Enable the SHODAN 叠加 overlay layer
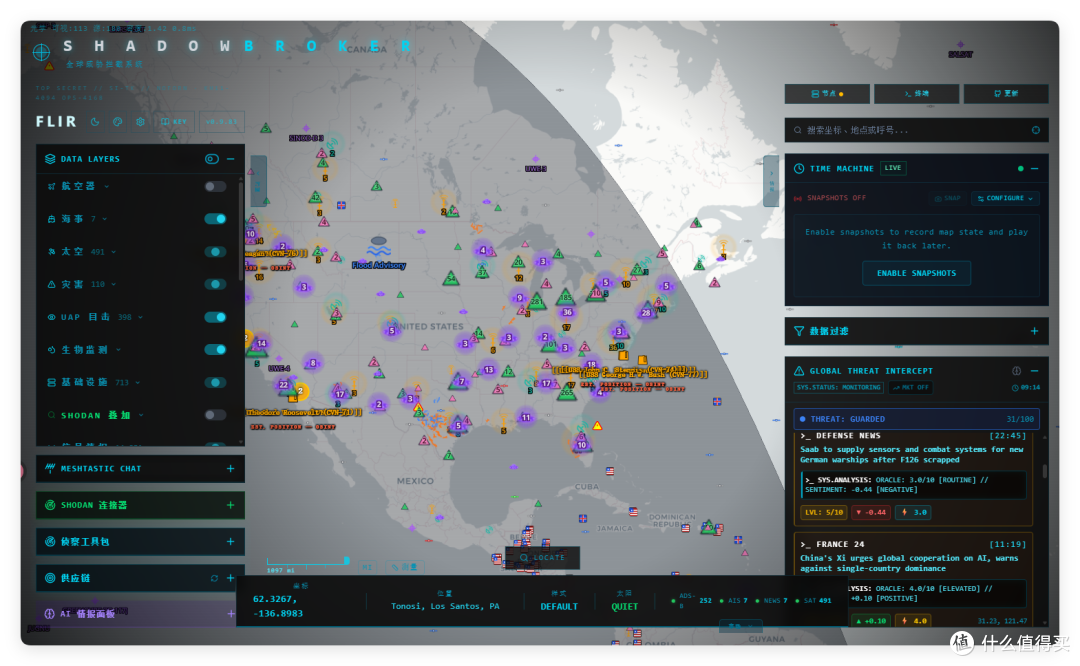The width and height of the screenshot is (1080, 666). click(x=215, y=415)
